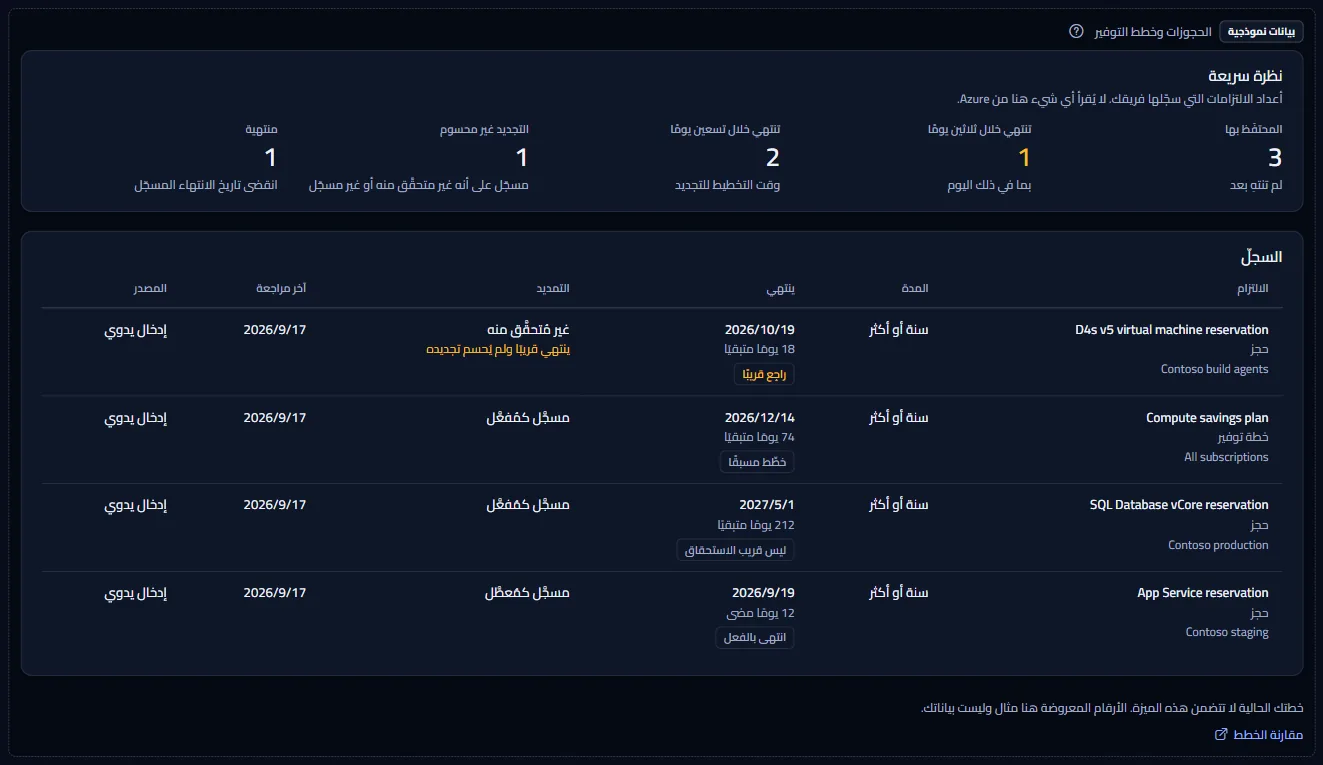Image resolution: width=1323 pixels, height=765 pixels.
Task: Click the 'خطة توفير' type label
Action: pyautogui.click(x=1244, y=438)
